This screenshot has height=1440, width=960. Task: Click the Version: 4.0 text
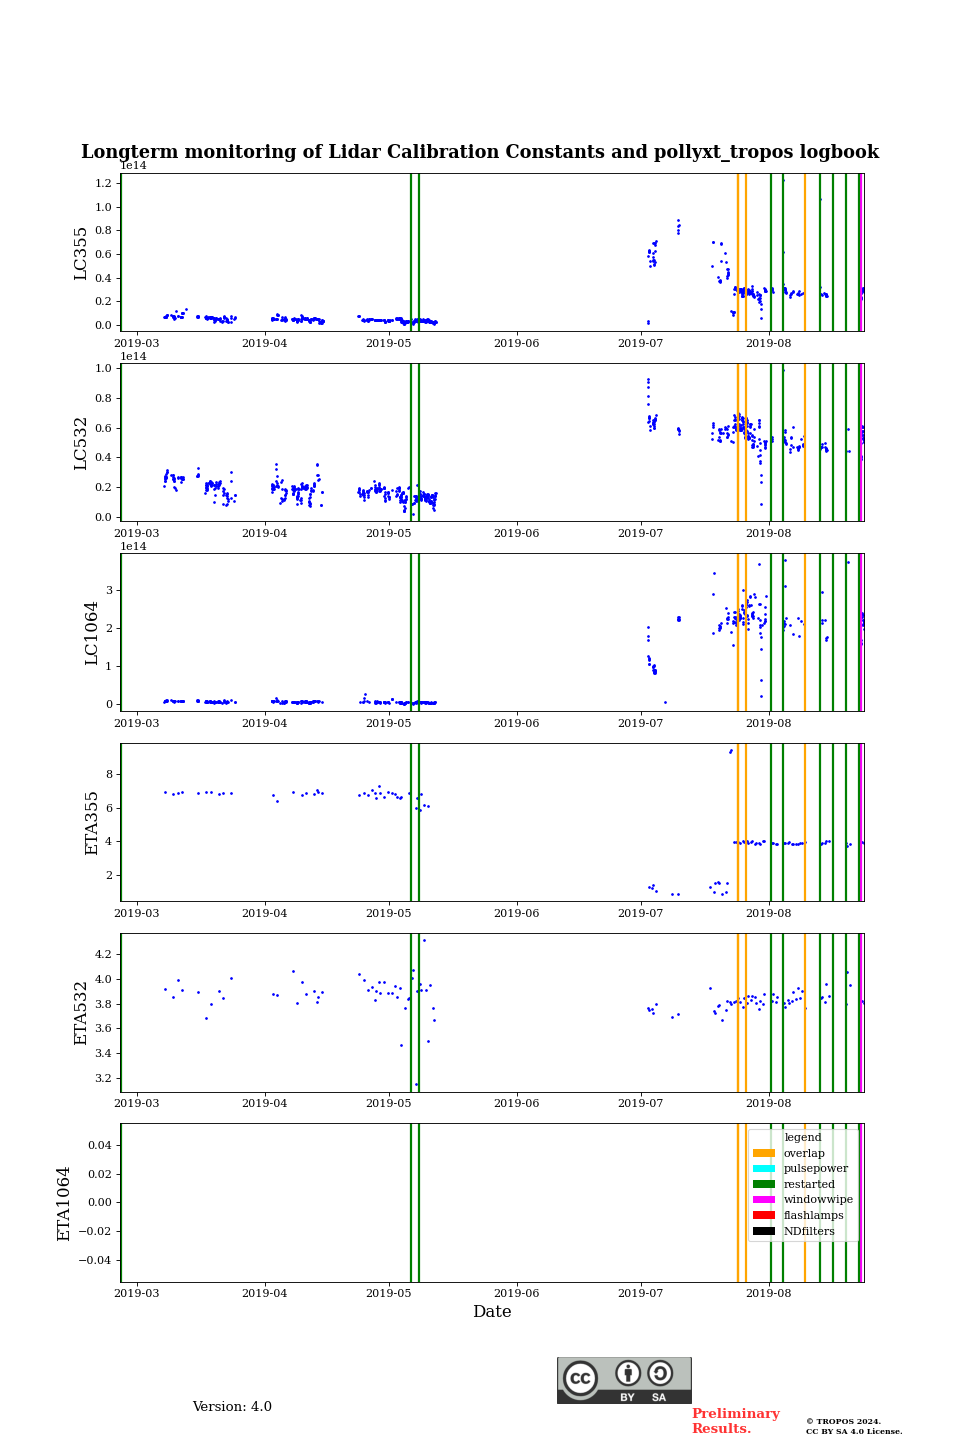click(232, 1407)
